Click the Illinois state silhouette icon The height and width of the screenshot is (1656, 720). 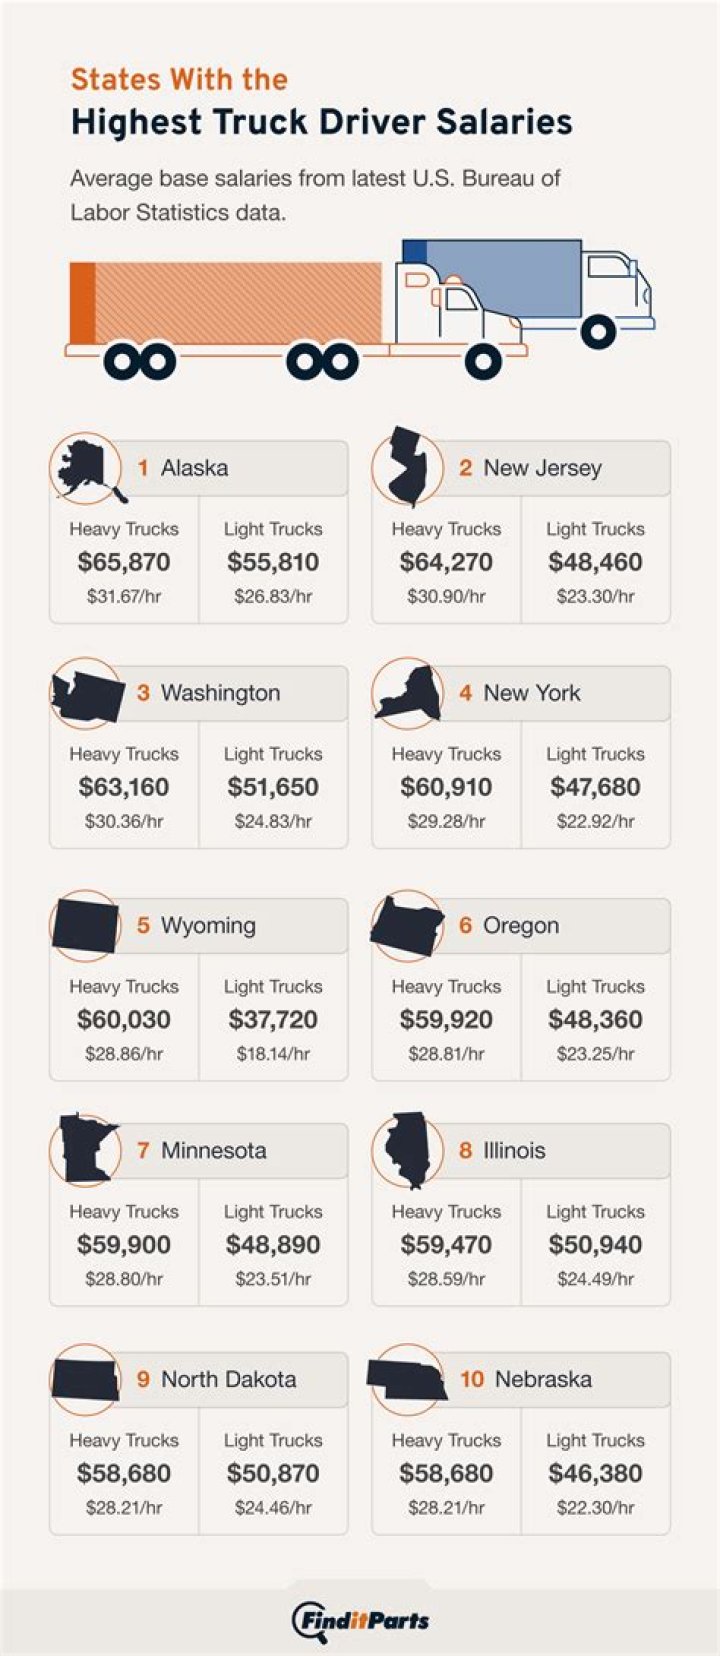407,1150
